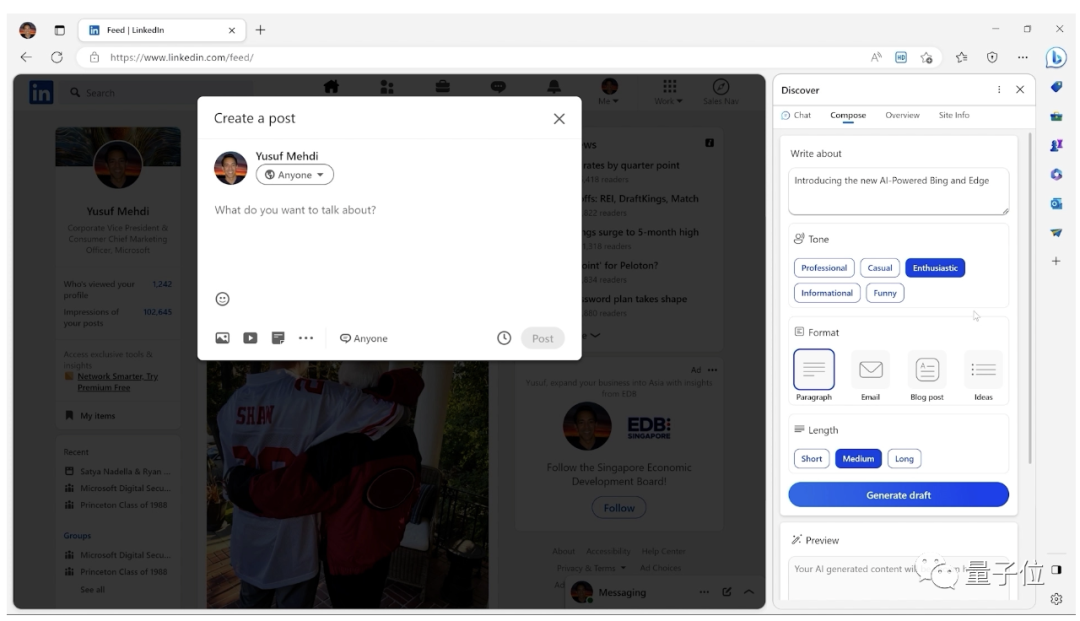Add emoji in Create a post dialog

[x=222, y=299]
